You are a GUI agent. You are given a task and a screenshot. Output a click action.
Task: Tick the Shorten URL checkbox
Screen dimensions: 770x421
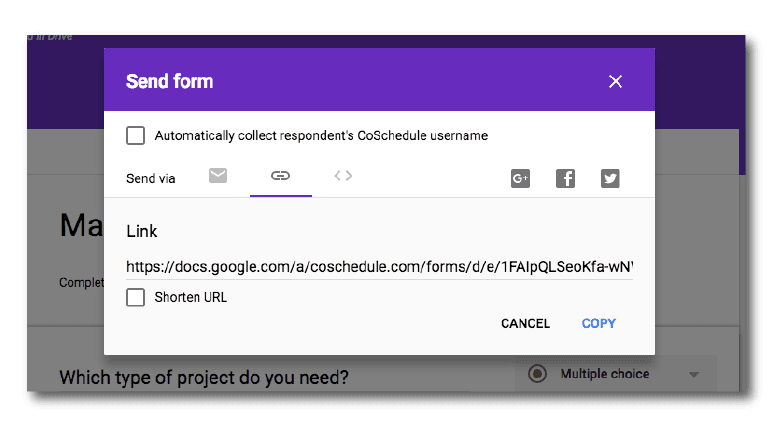(136, 297)
